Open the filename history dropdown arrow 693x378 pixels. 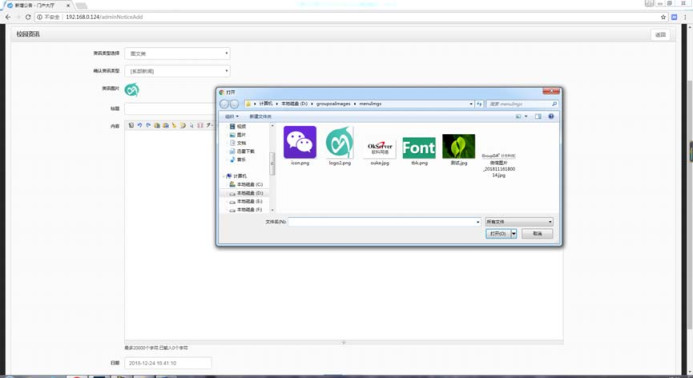click(x=478, y=222)
